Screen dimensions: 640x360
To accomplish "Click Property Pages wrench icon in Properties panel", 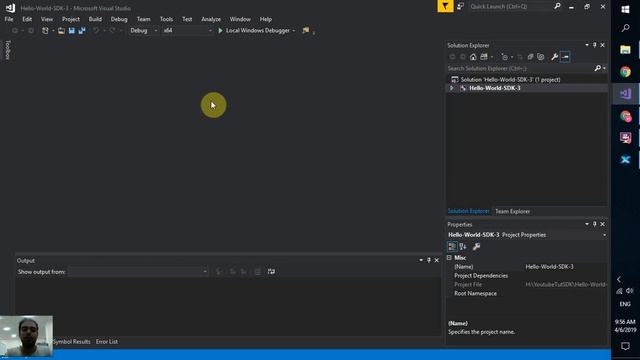I will pyautogui.click(x=476, y=247).
